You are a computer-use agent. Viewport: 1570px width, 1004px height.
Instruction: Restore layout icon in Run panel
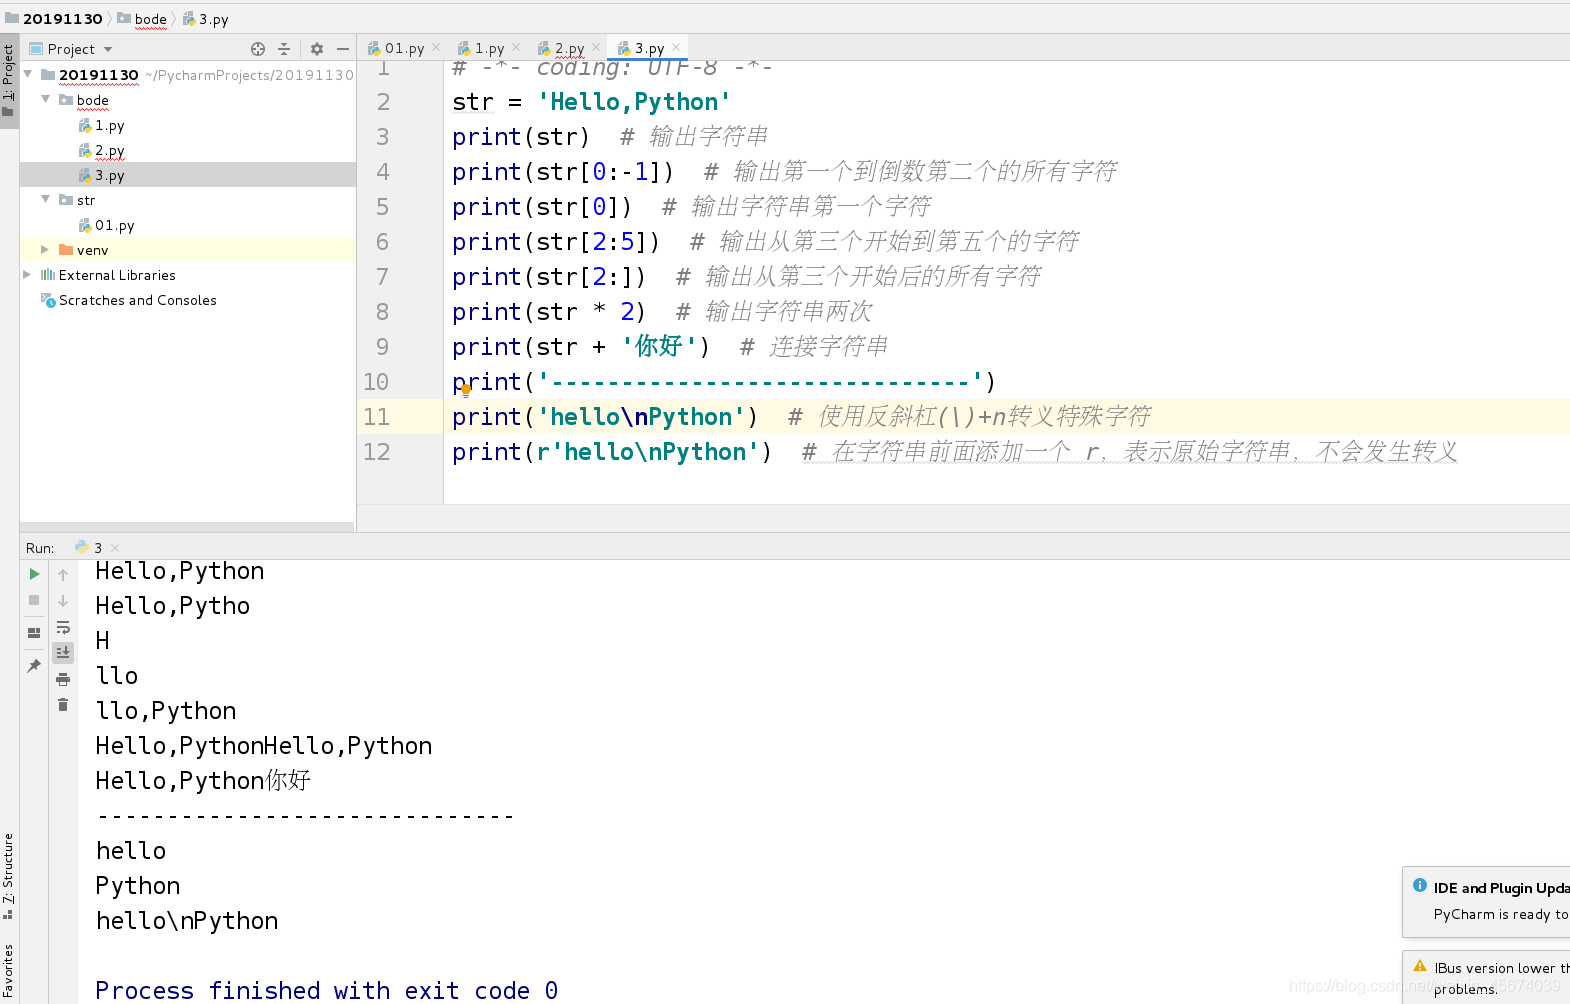pyautogui.click(x=34, y=633)
